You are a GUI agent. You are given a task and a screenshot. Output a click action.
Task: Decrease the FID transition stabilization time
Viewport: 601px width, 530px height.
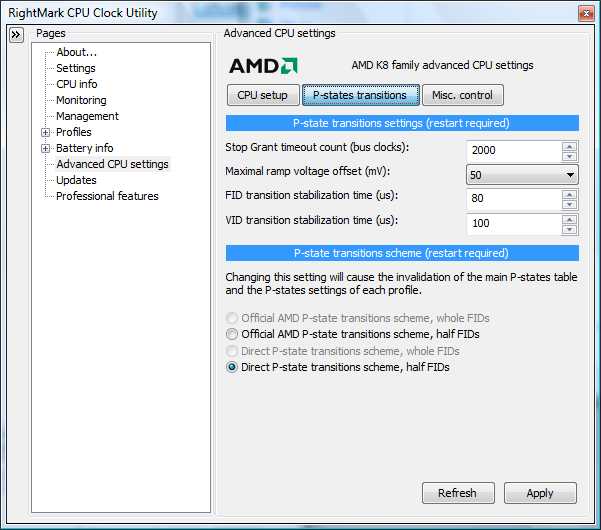click(x=569, y=204)
